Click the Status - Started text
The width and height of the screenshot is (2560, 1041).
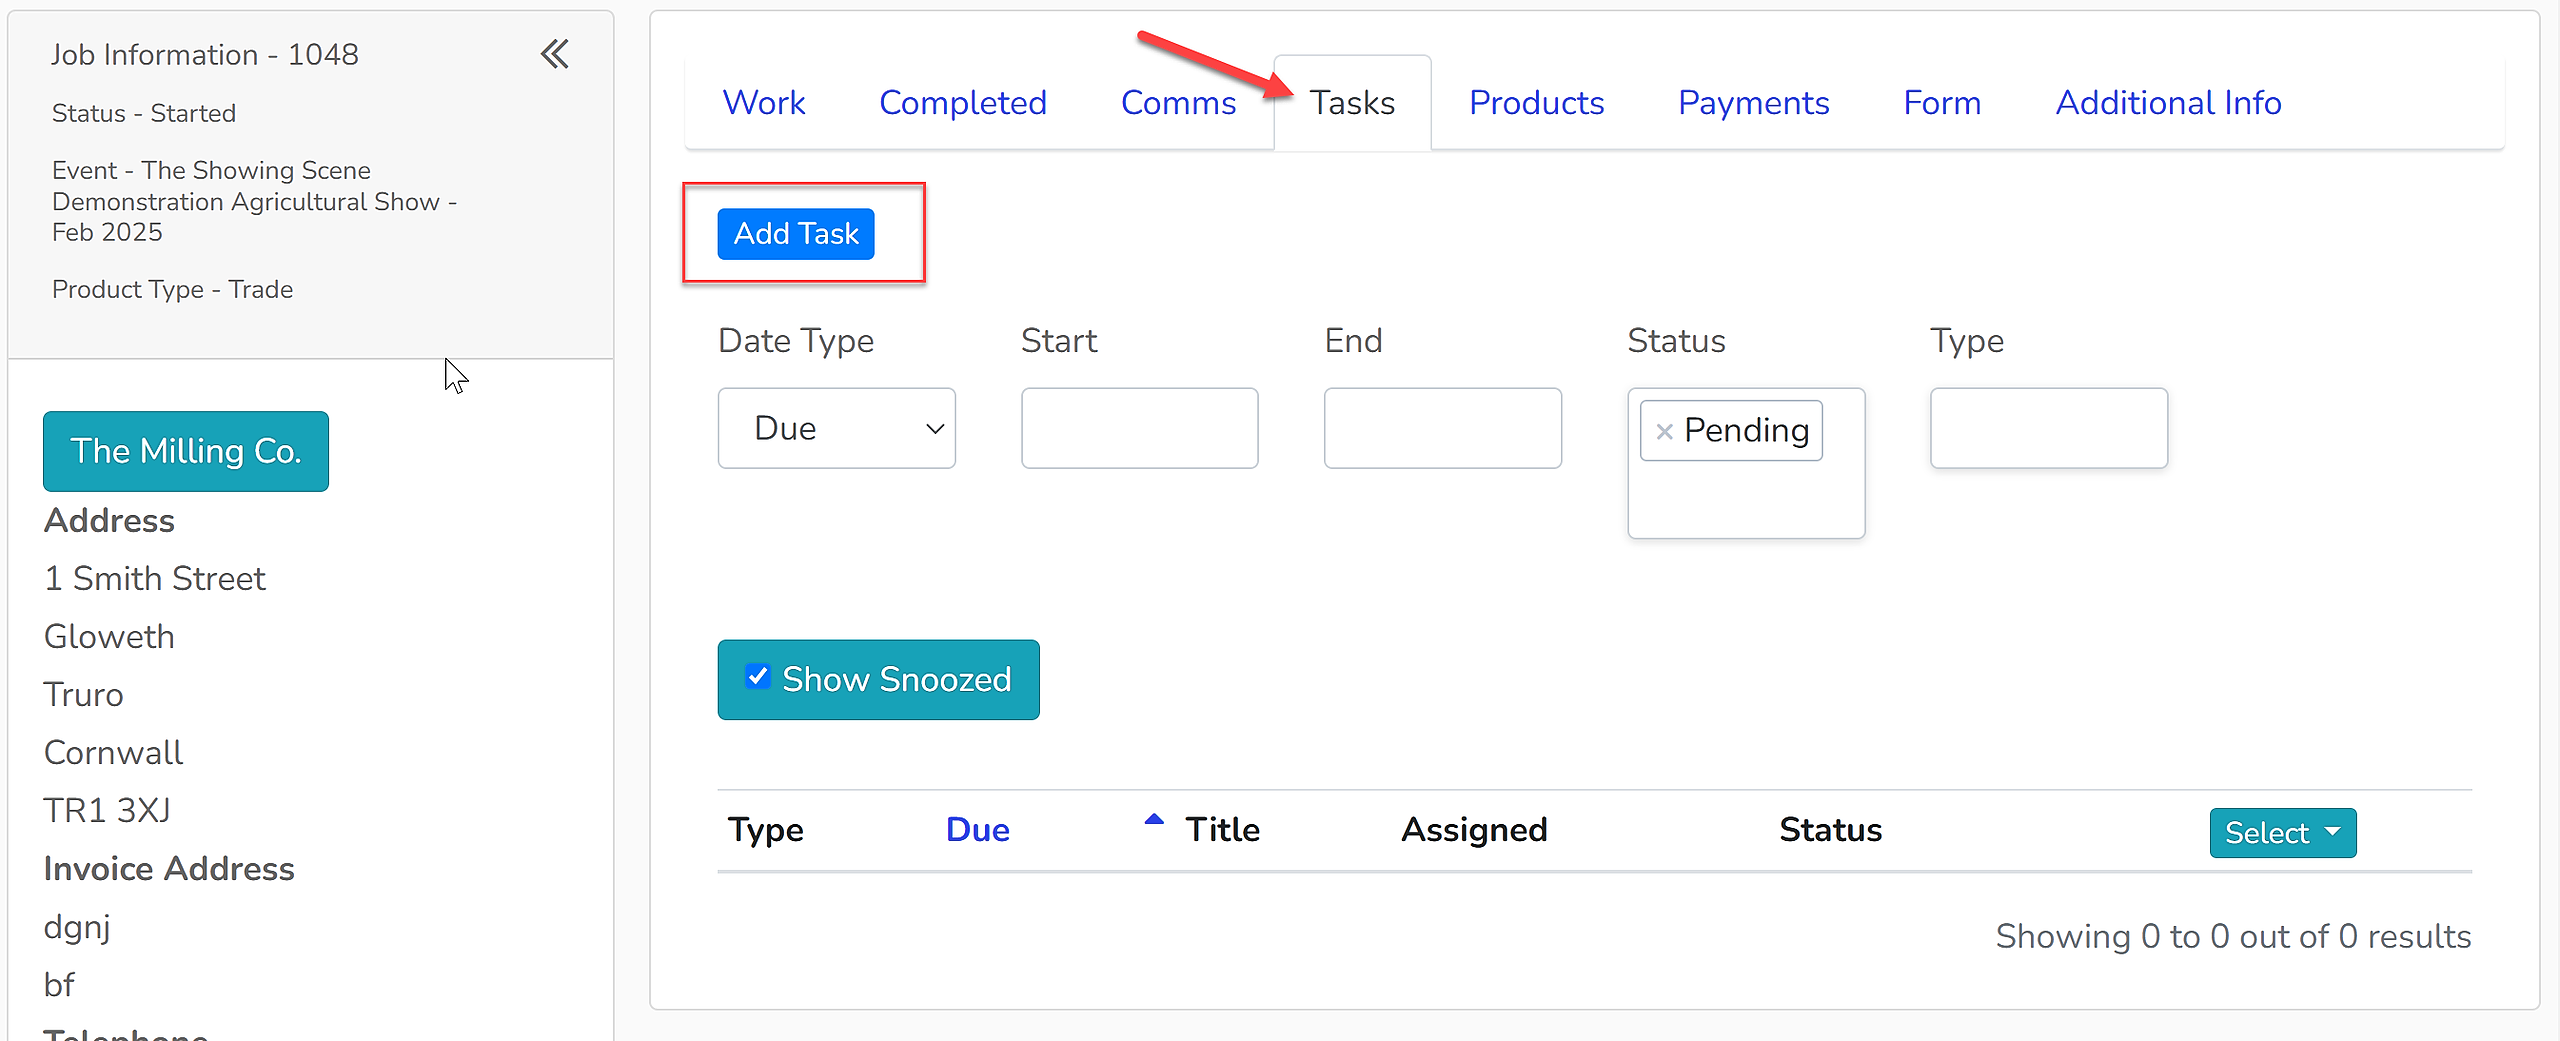pyautogui.click(x=144, y=113)
